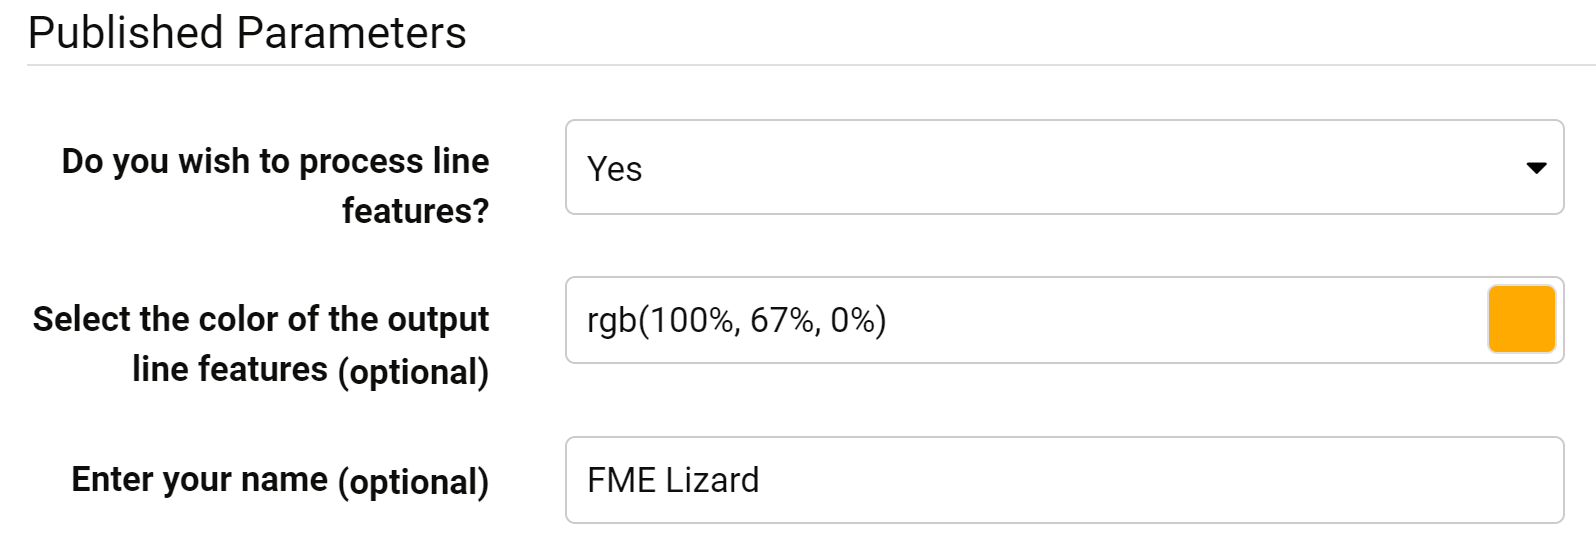Click the "rgb(100%, 67%, 0%)" color value text
This screenshot has width=1596, height=548.
click(x=736, y=320)
